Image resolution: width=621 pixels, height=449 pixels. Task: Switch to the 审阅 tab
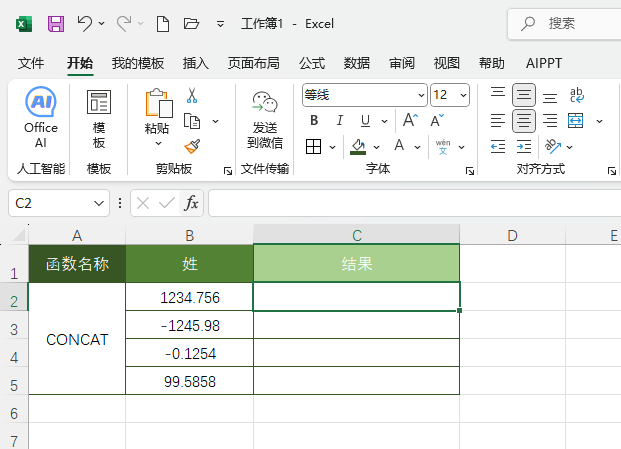click(x=402, y=63)
